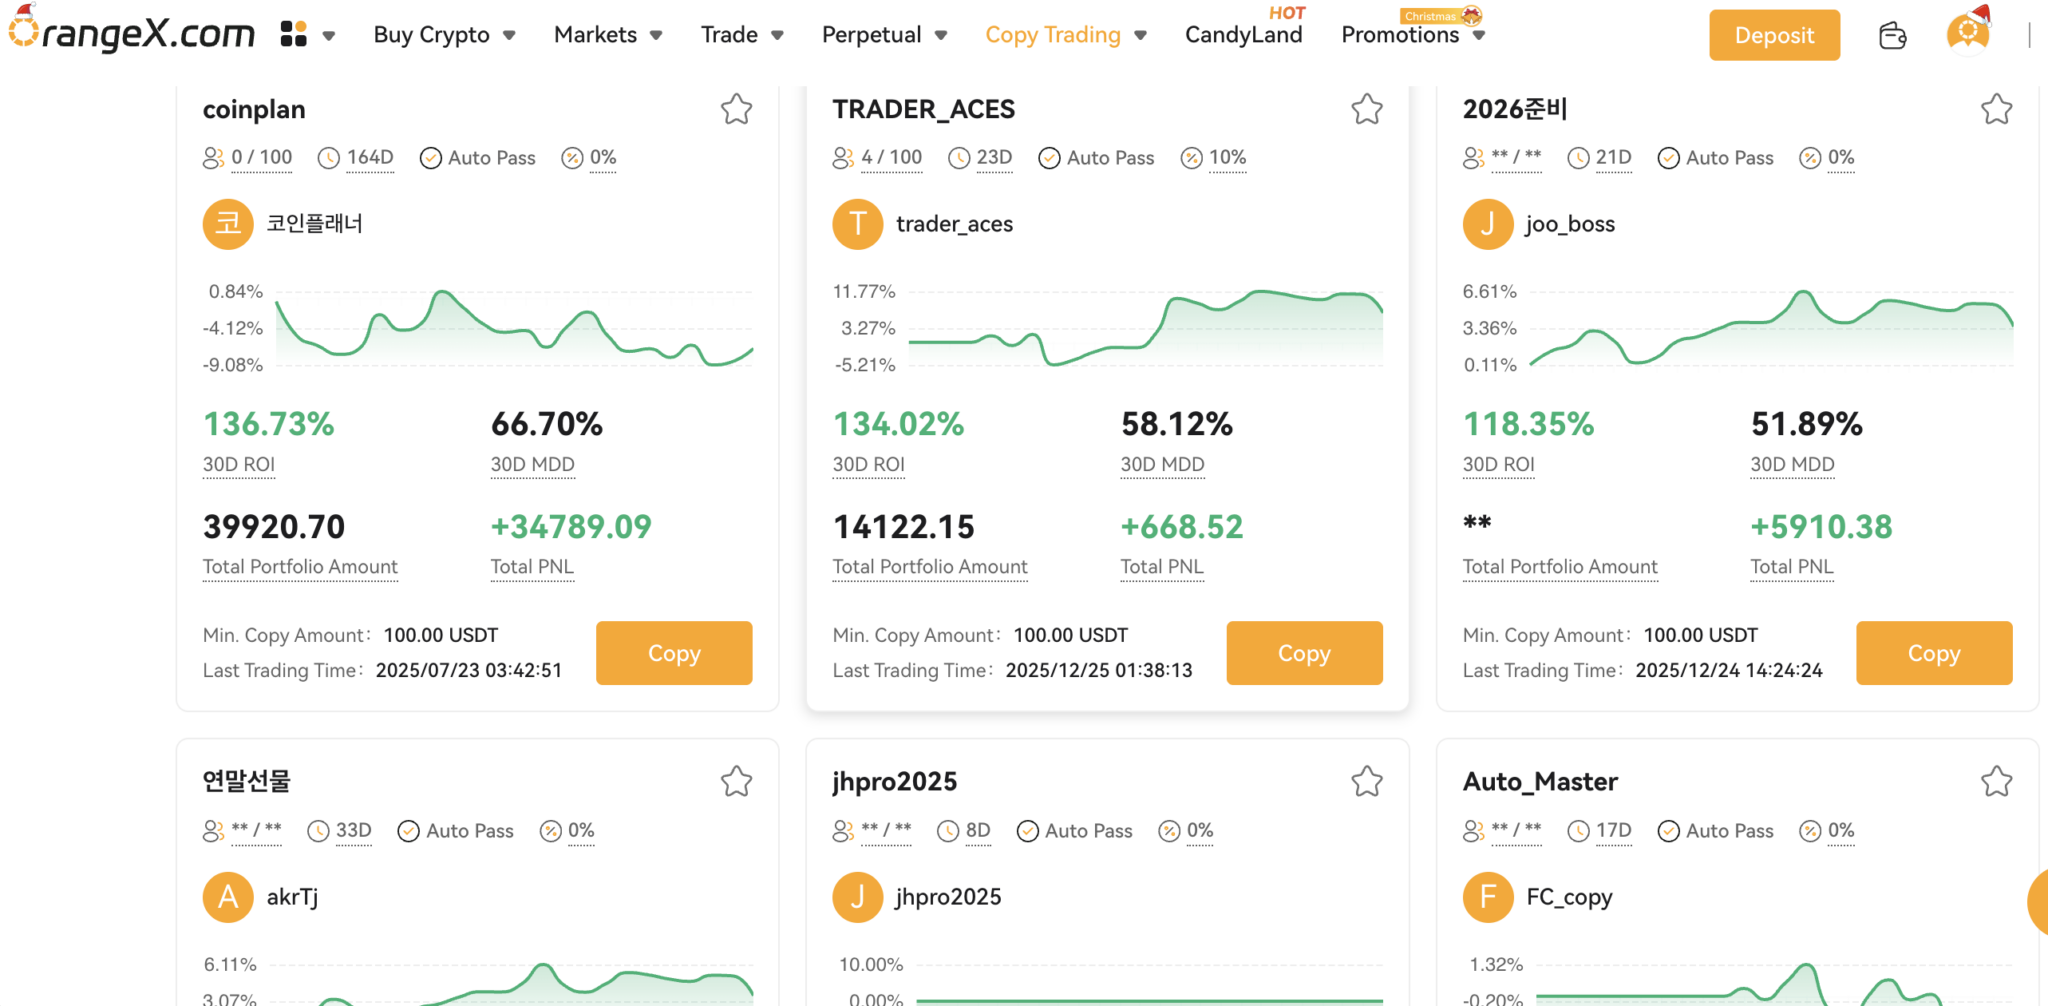The height and width of the screenshot is (1006, 2048).
Task: Open the jhpro2025 trader avatar
Action: [x=858, y=897]
